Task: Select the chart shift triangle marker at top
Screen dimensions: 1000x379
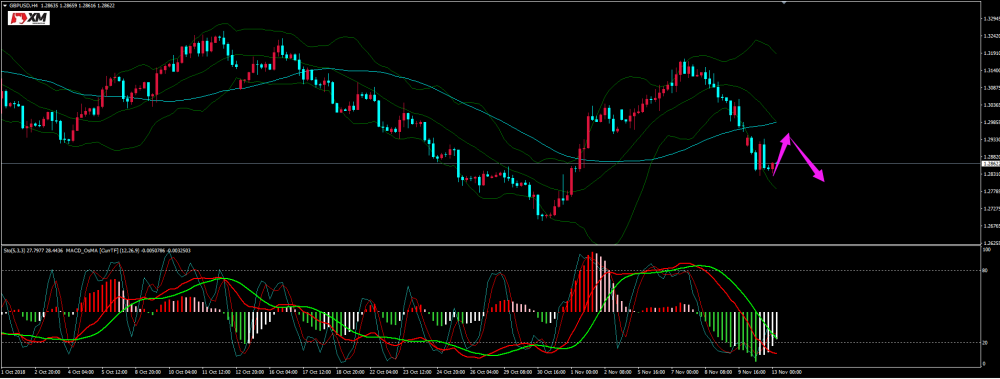Action: click(784, 2)
